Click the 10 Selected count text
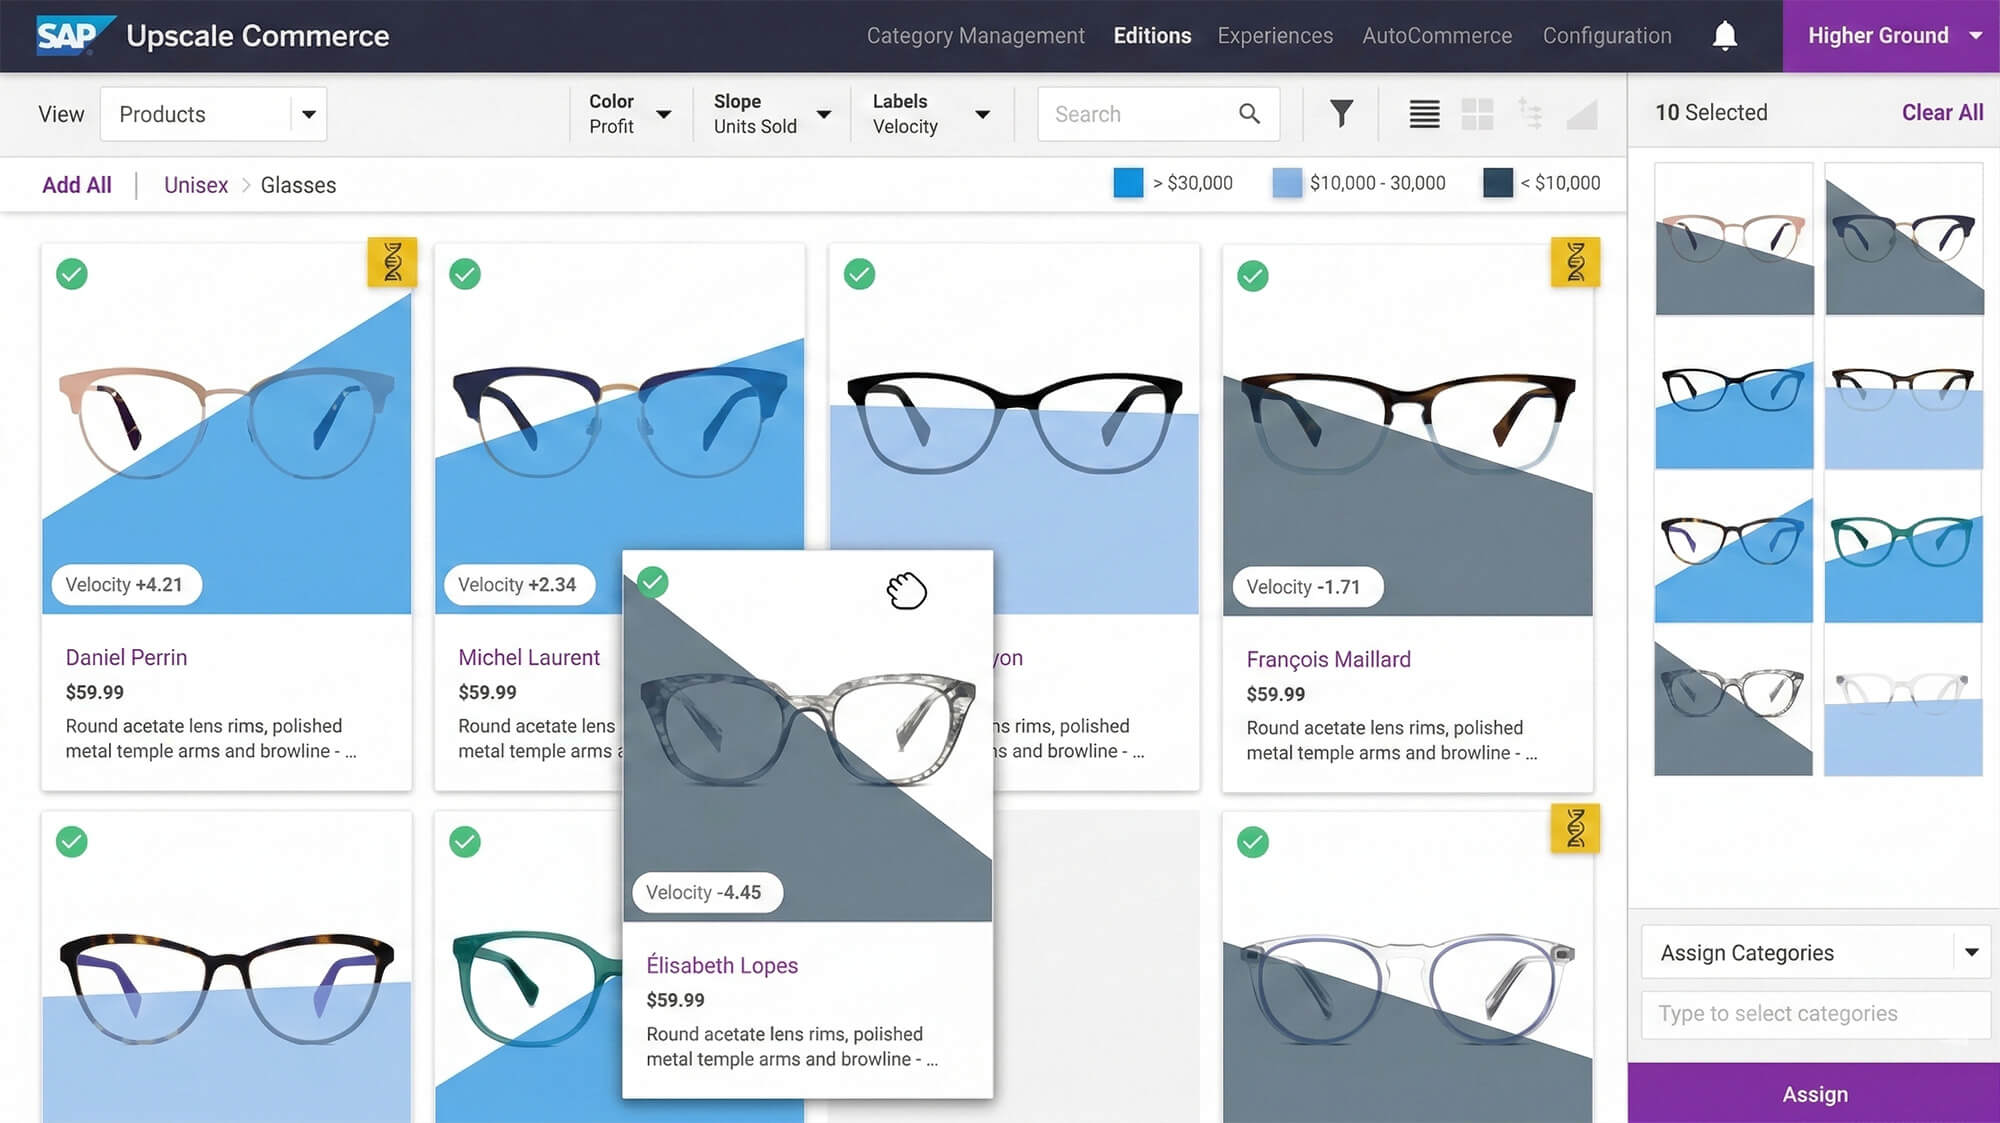Image resolution: width=2000 pixels, height=1123 pixels. coord(1711,112)
